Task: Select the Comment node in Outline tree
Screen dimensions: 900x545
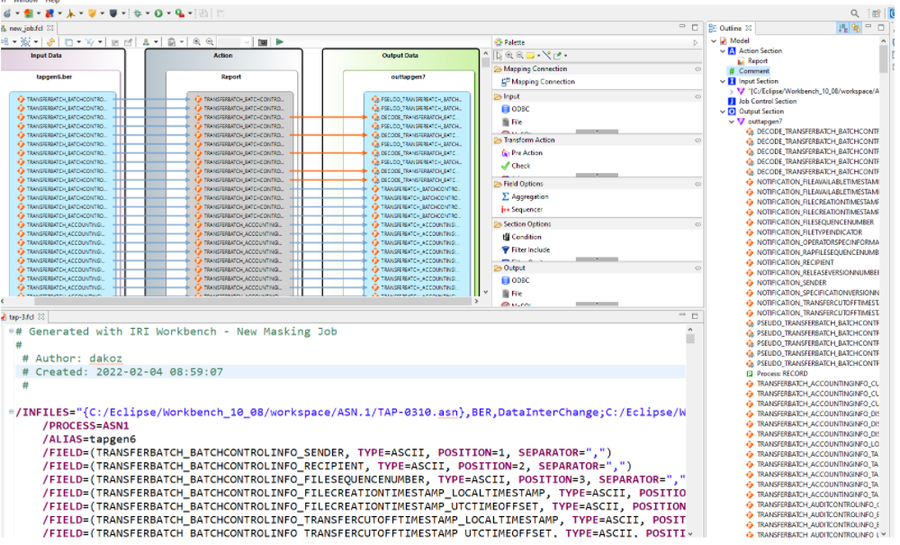Action: point(753,71)
